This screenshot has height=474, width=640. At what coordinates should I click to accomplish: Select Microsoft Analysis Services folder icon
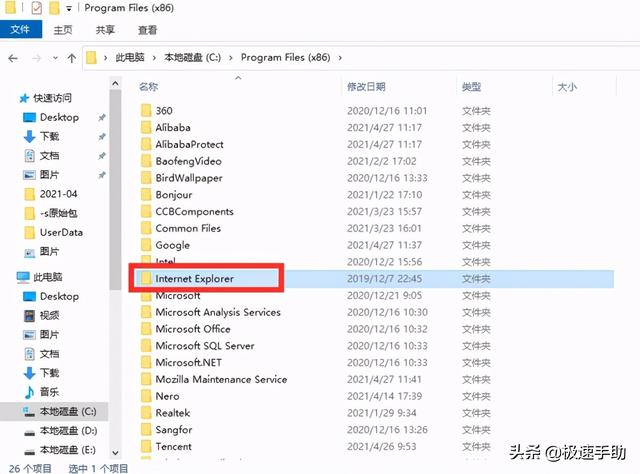coord(146,312)
